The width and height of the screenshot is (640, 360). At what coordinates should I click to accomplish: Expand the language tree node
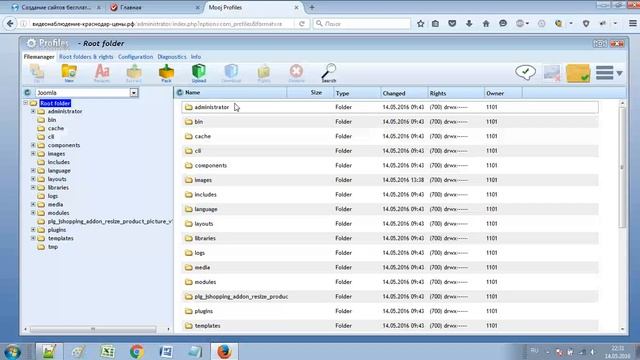[33, 170]
